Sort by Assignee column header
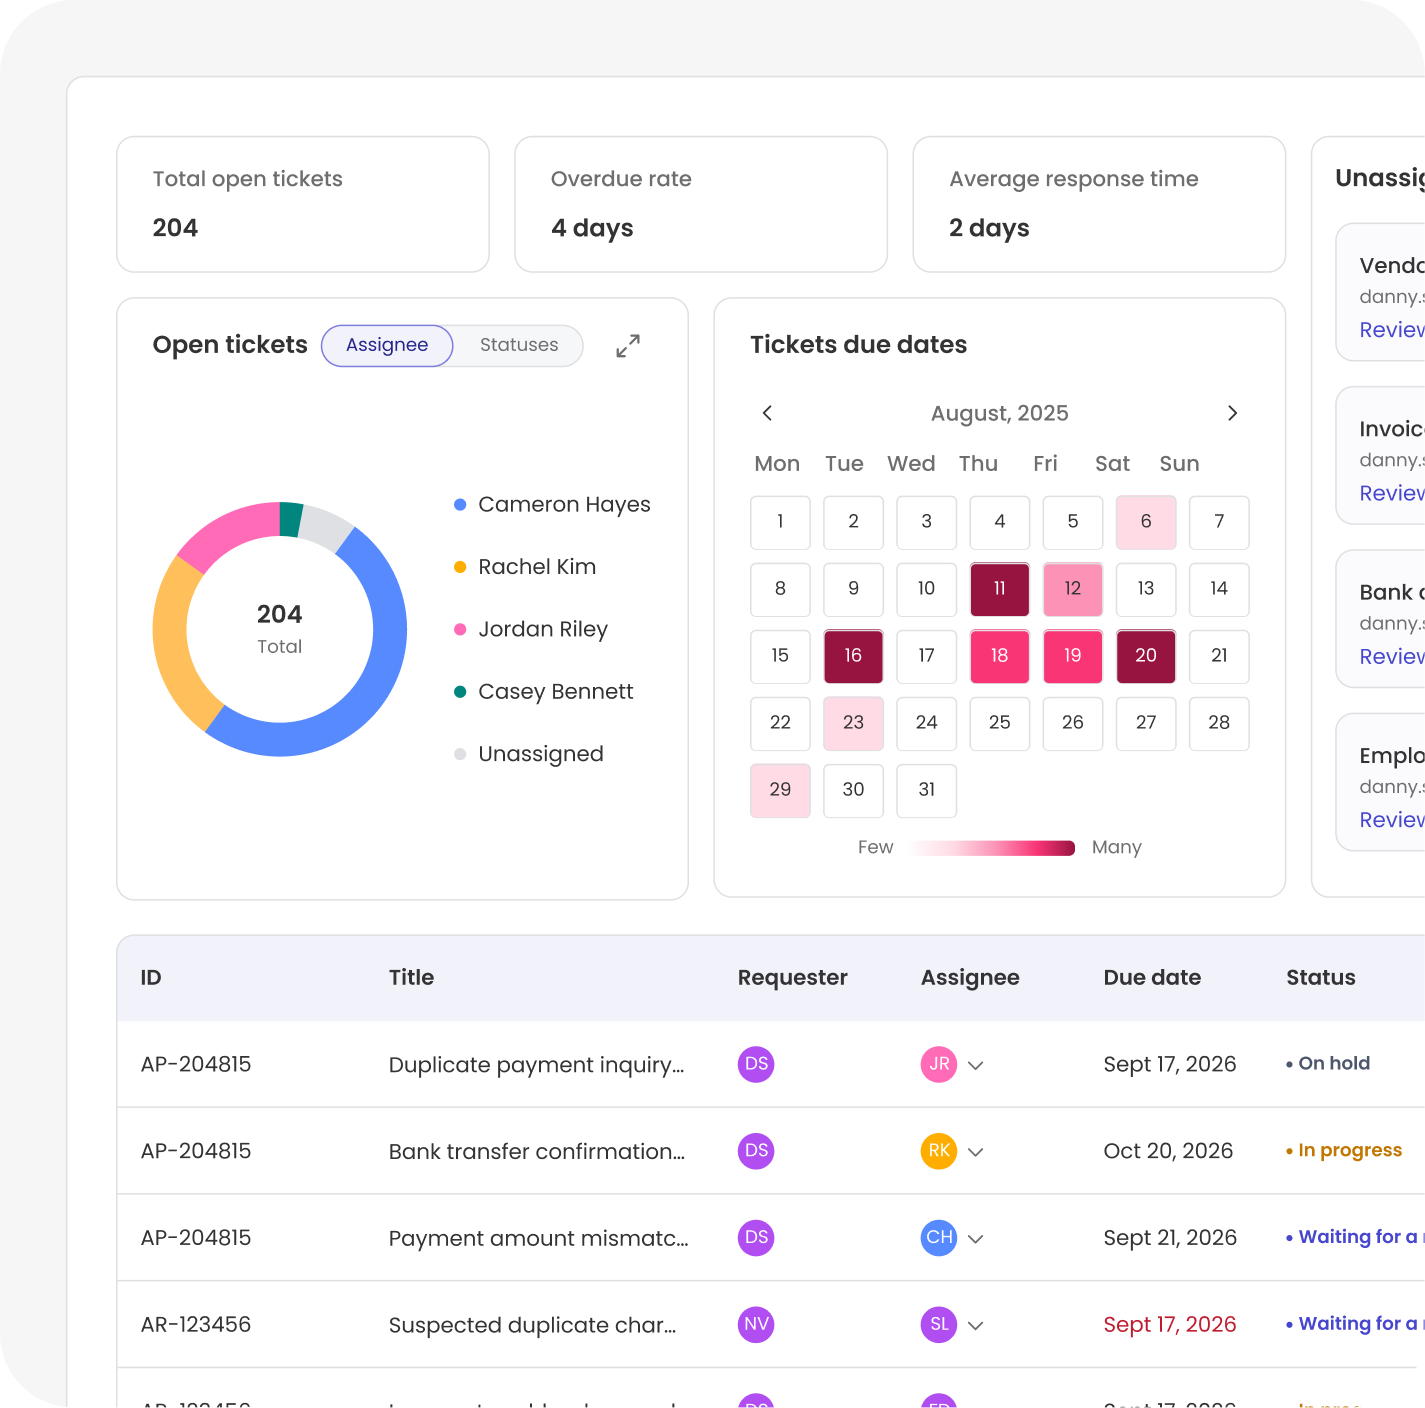 coord(970,978)
